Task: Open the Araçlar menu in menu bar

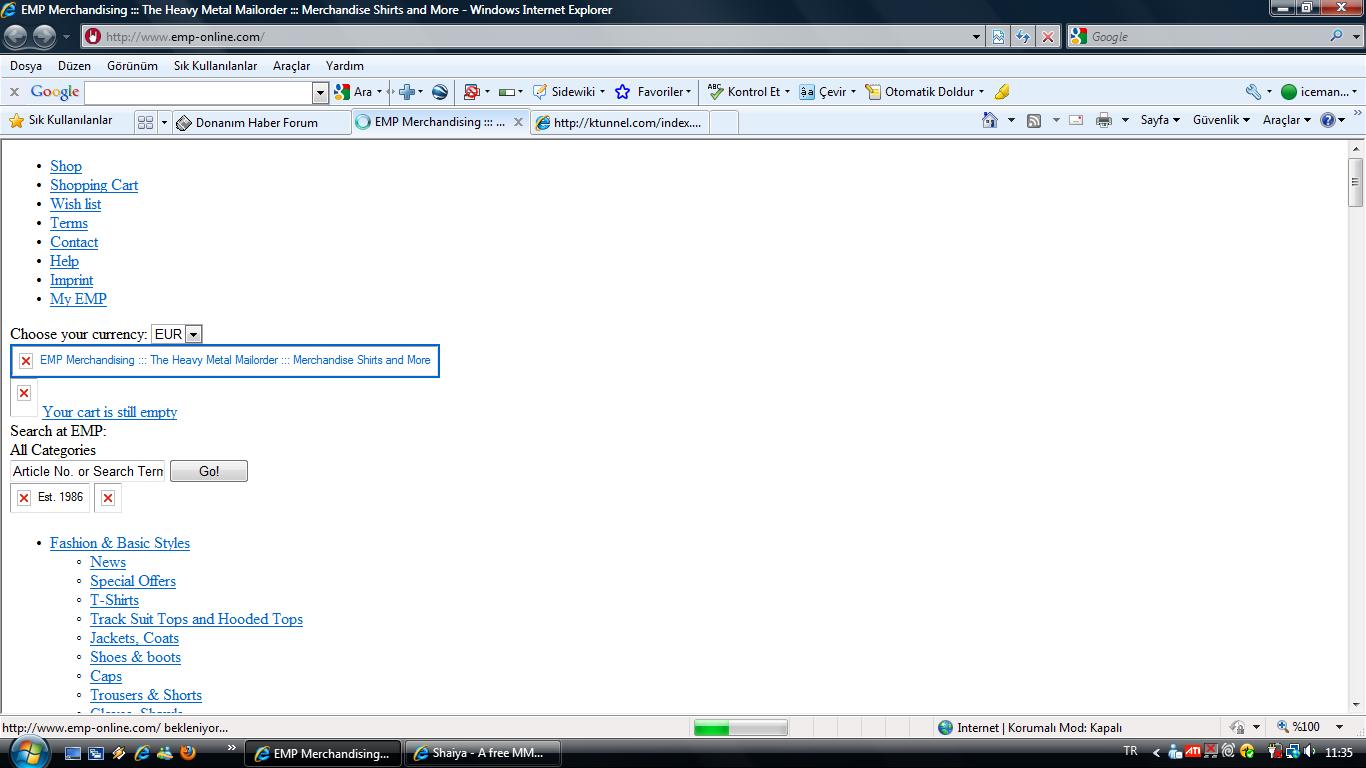Action: point(291,66)
